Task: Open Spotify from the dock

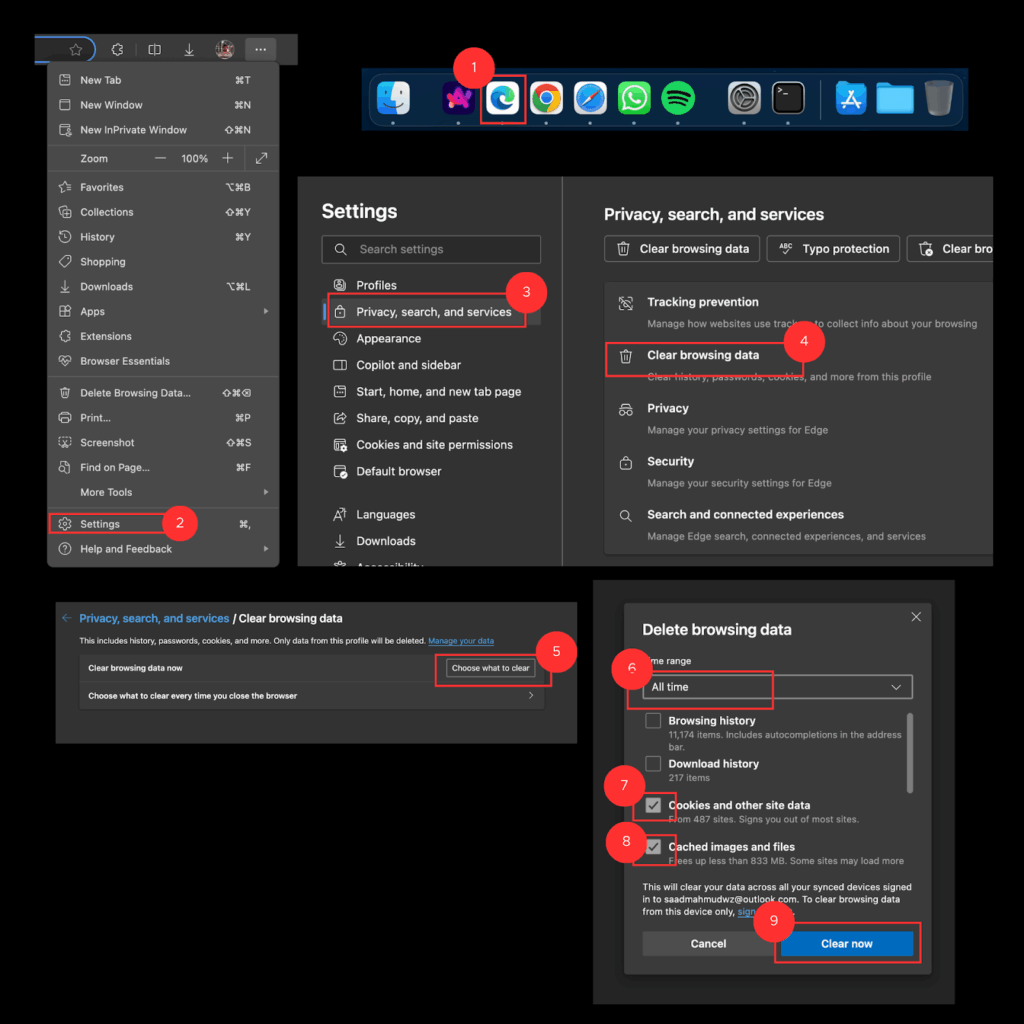Action: click(x=677, y=99)
